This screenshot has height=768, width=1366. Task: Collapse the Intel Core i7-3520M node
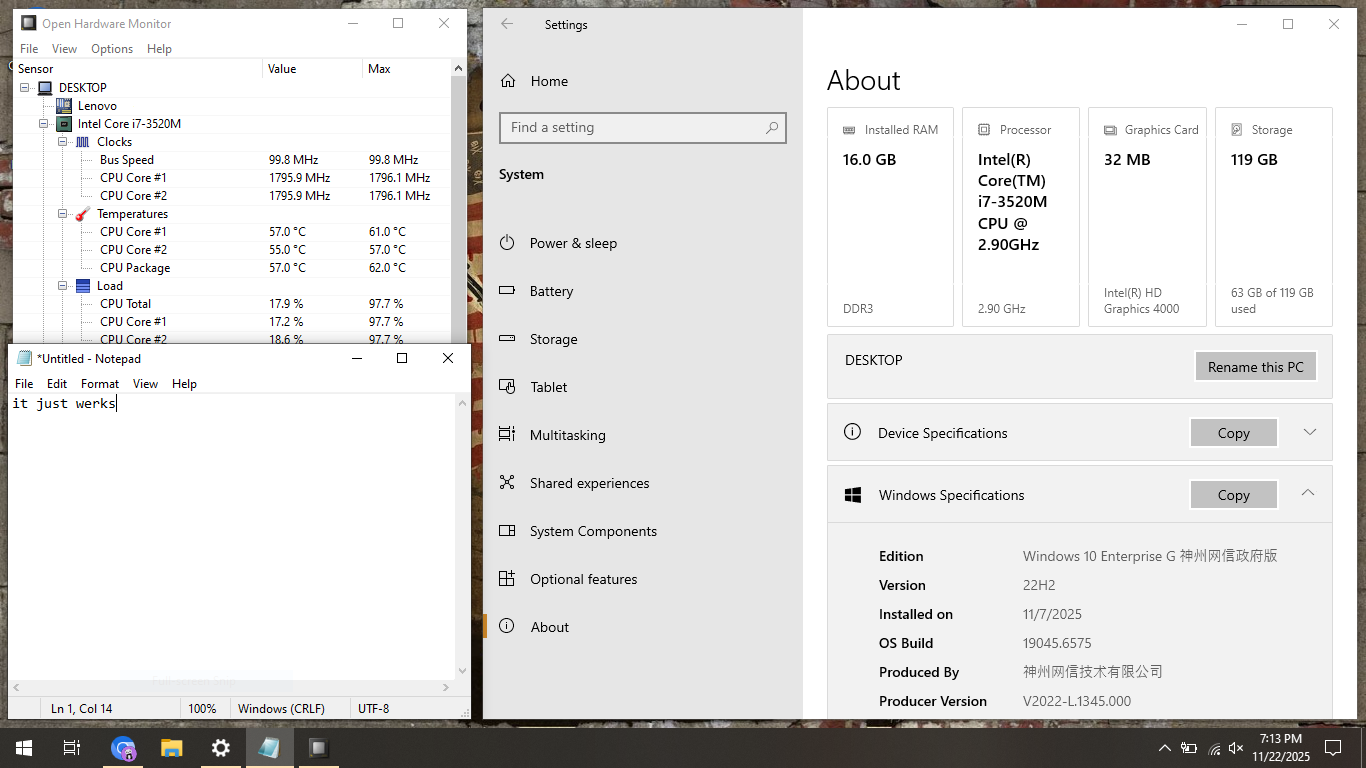click(x=43, y=124)
